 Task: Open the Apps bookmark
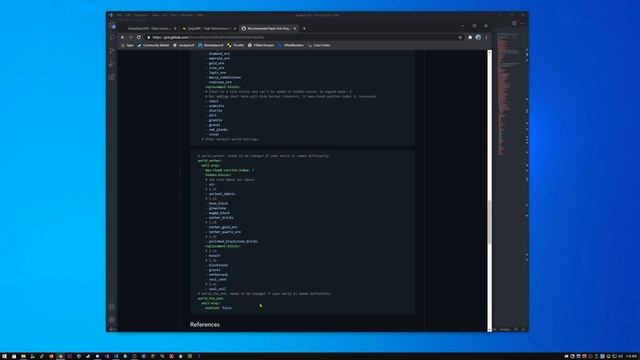(127, 45)
